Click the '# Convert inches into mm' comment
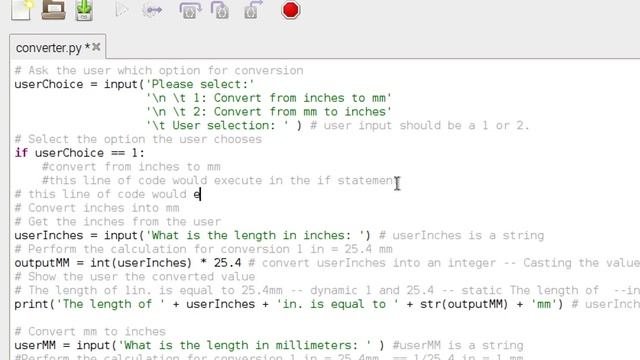Screen dimensions: 640x360 [x=97, y=208]
